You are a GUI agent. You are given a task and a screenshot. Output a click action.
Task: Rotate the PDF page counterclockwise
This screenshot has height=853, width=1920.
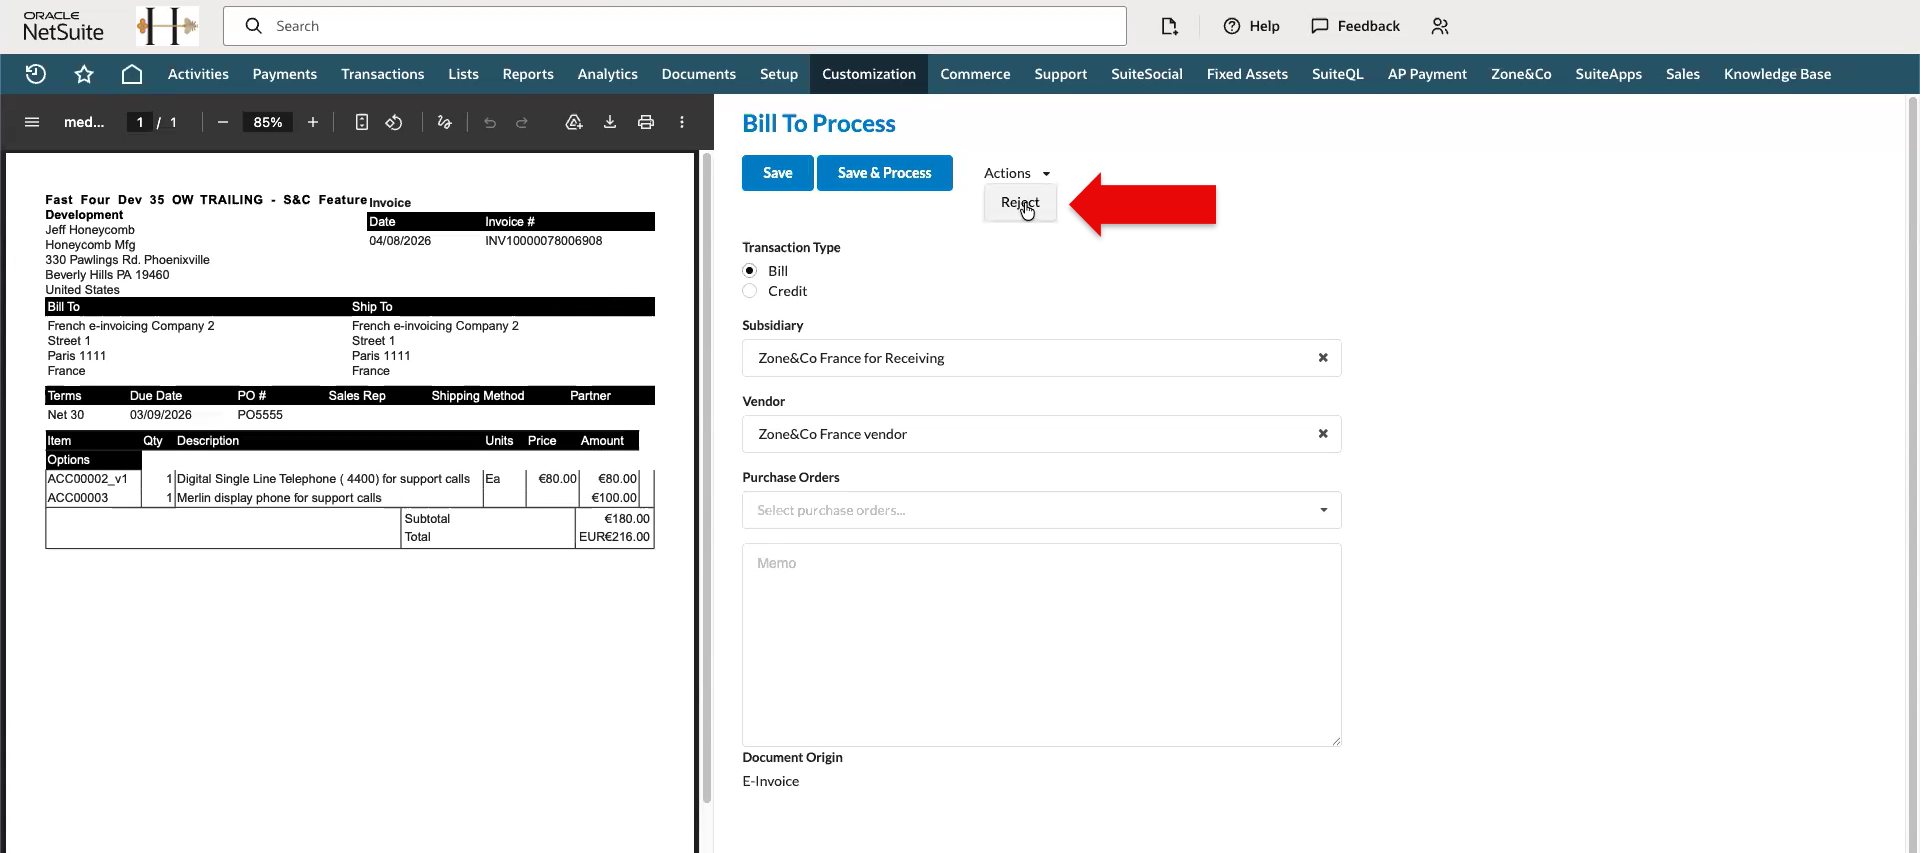[x=394, y=122]
